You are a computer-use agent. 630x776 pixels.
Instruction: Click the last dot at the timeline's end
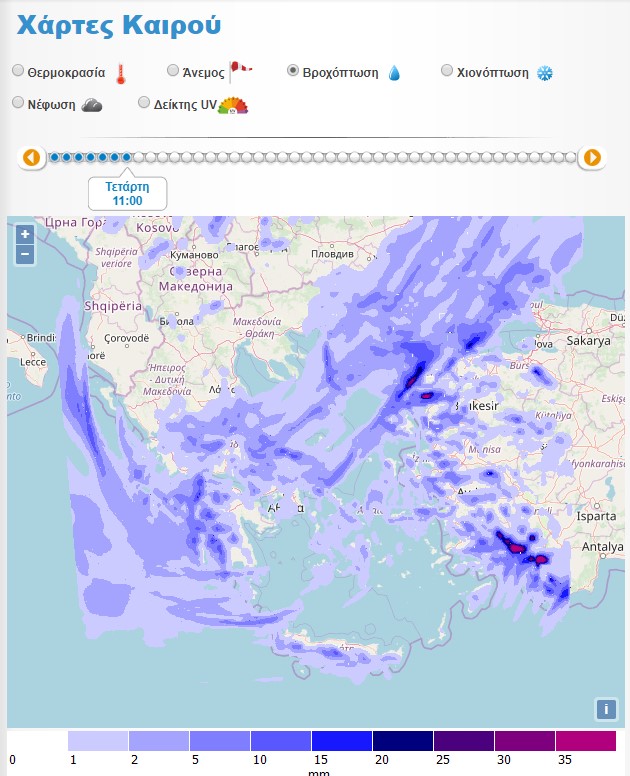[x=571, y=157]
